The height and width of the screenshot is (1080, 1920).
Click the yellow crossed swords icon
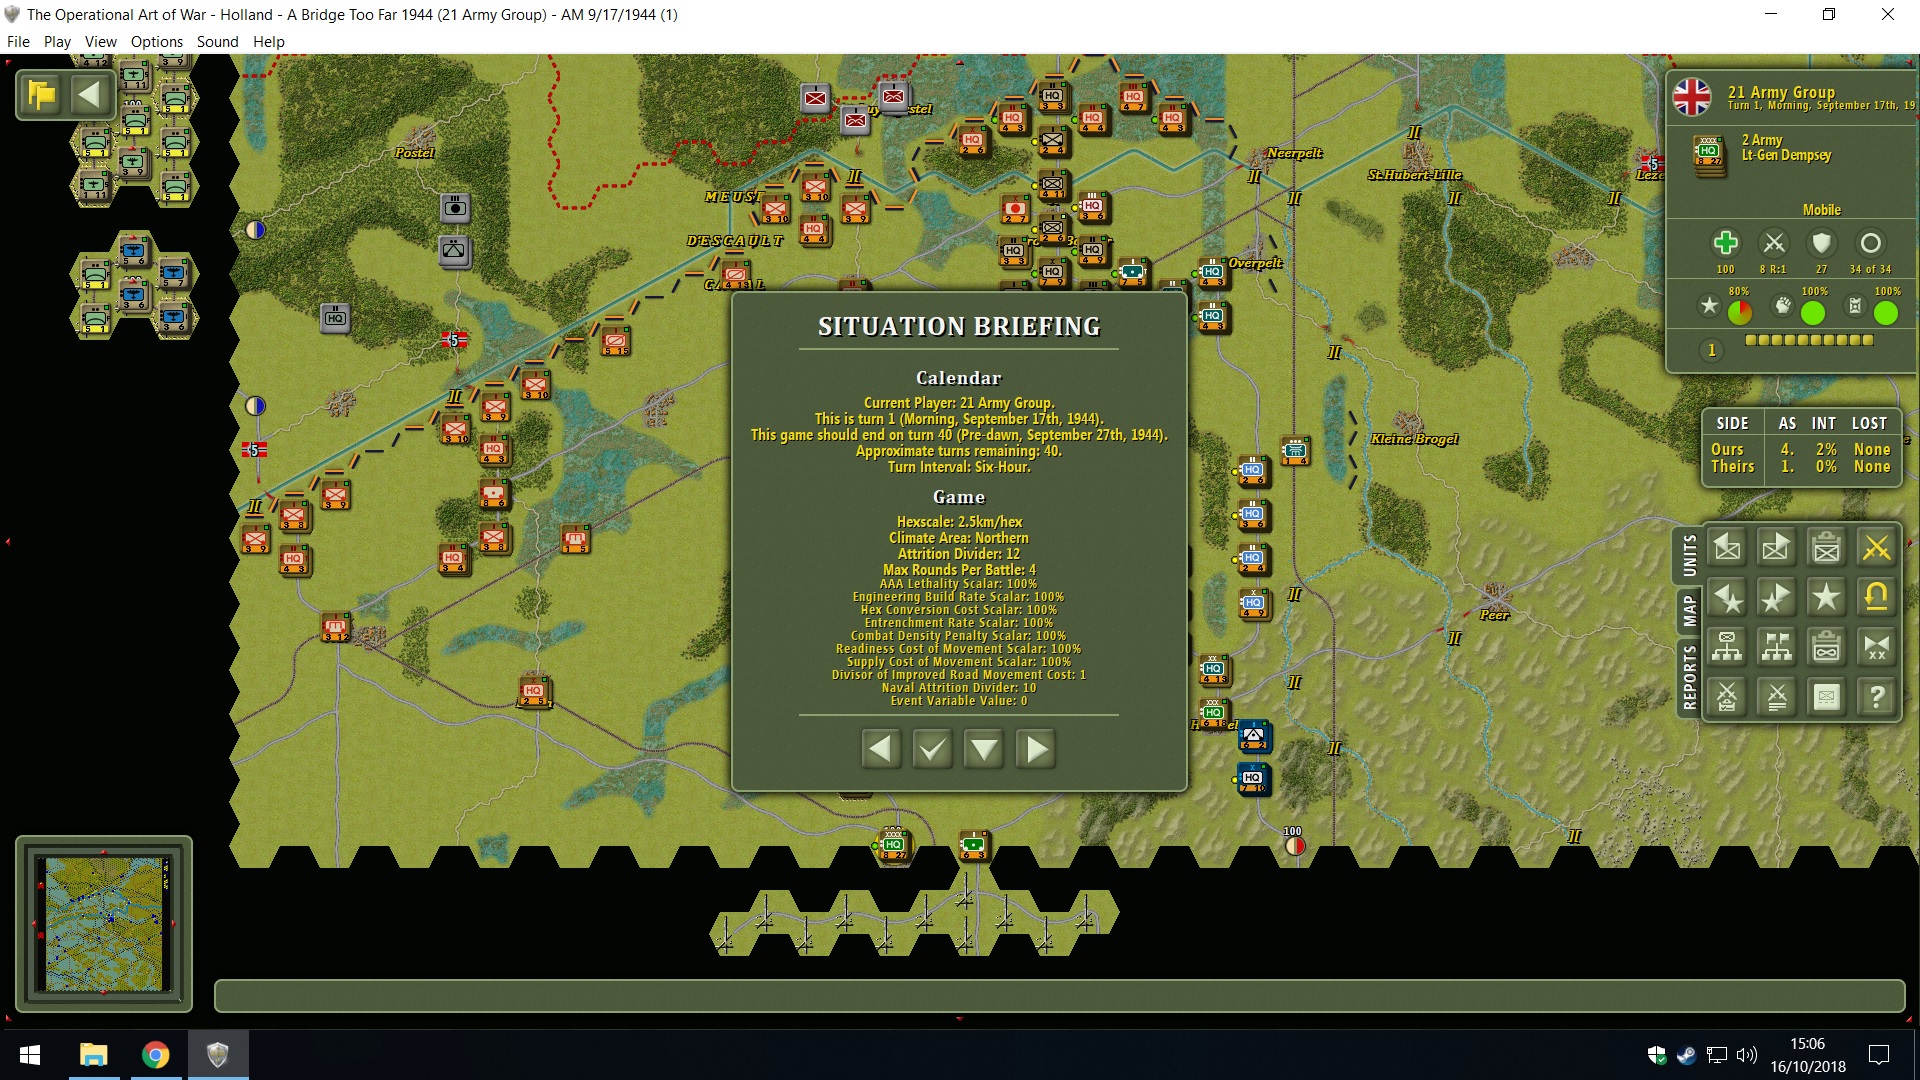point(1877,547)
